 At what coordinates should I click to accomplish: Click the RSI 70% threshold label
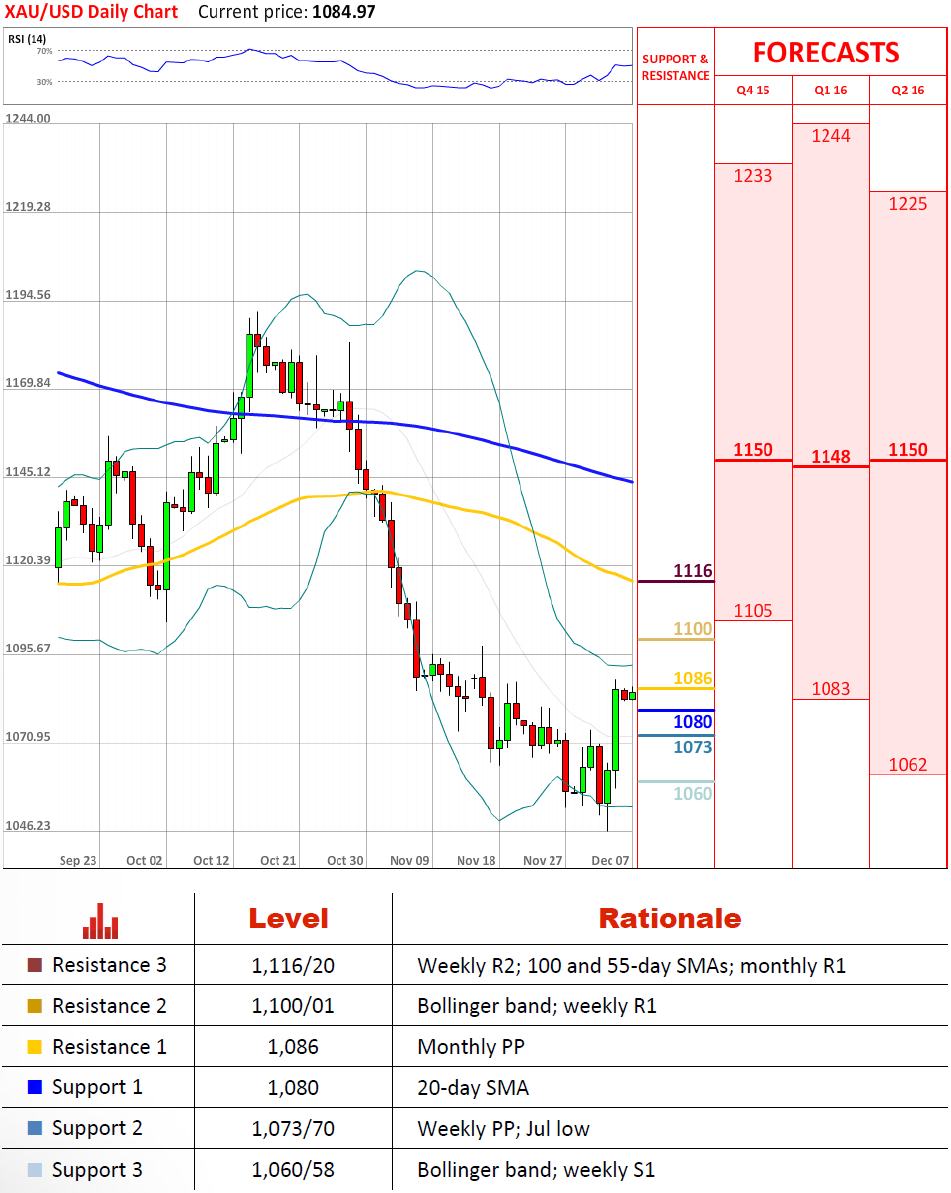44,51
